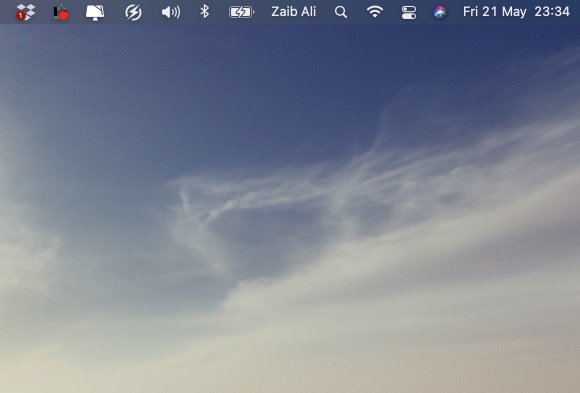Open Control Center toggles icon
This screenshot has height=393, width=580.
point(409,12)
